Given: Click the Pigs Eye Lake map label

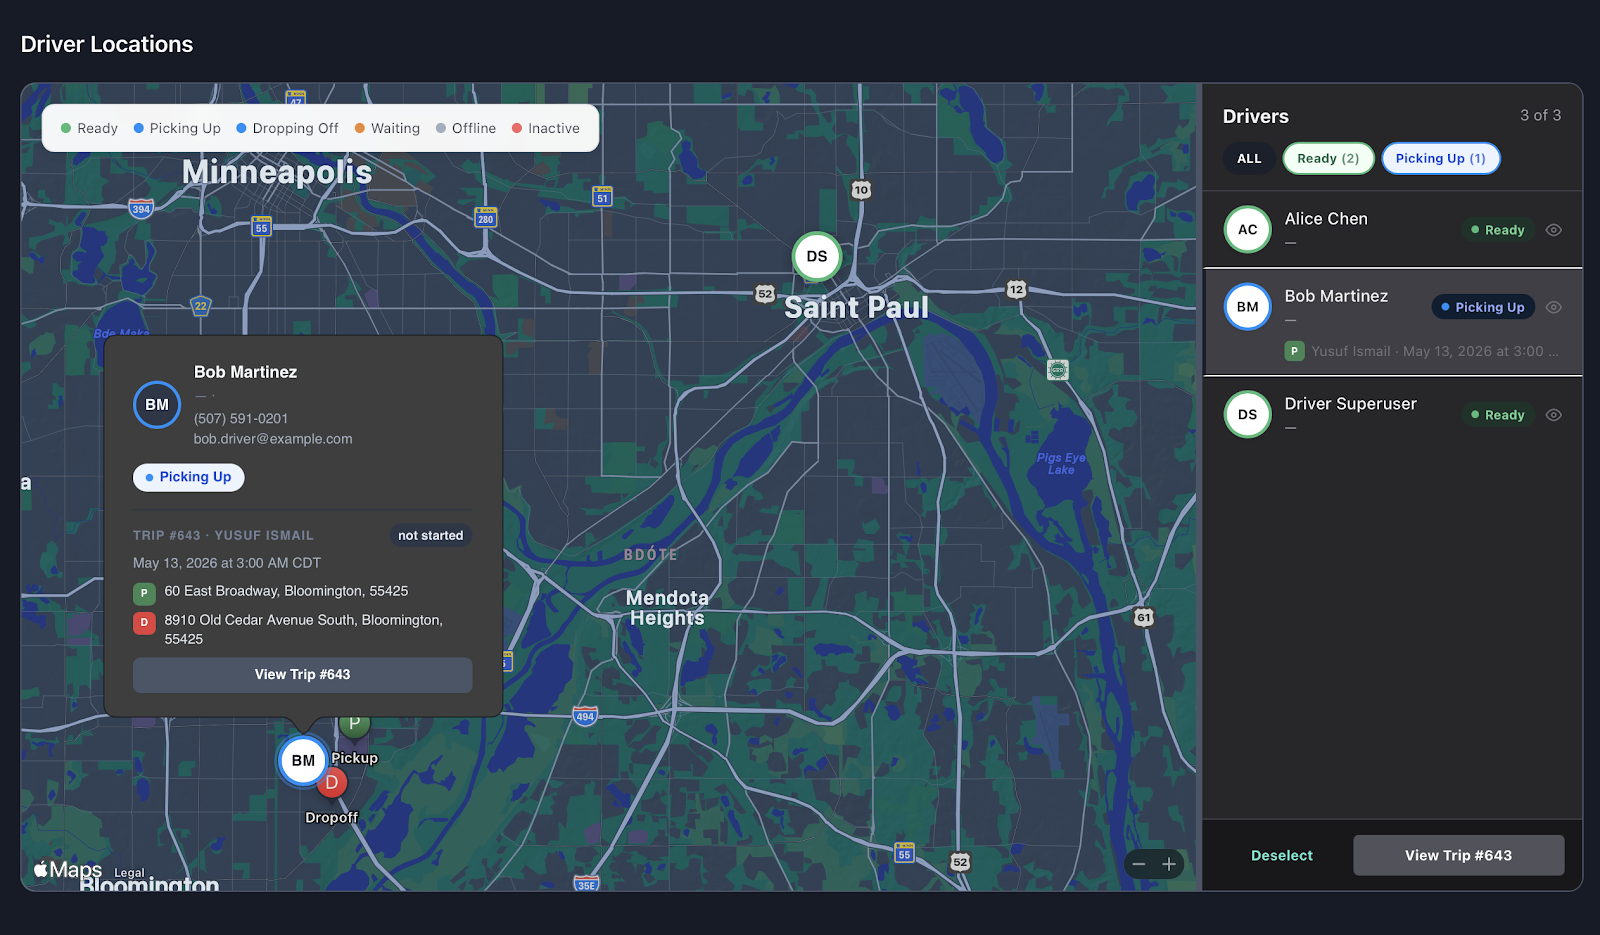Looking at the screenshot, I should 1061,464.
